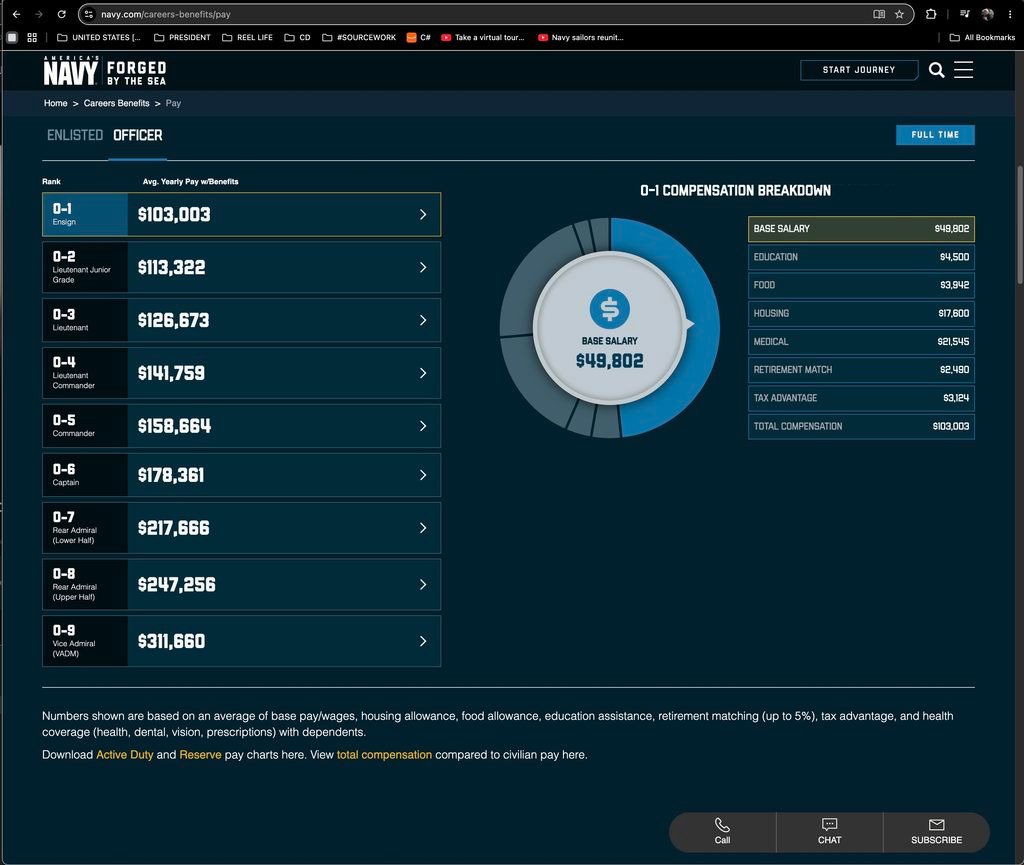This screenshot has width=1024, height=865.
Task: Open the All Bookmarks folder
Action: tap(982, 37)
